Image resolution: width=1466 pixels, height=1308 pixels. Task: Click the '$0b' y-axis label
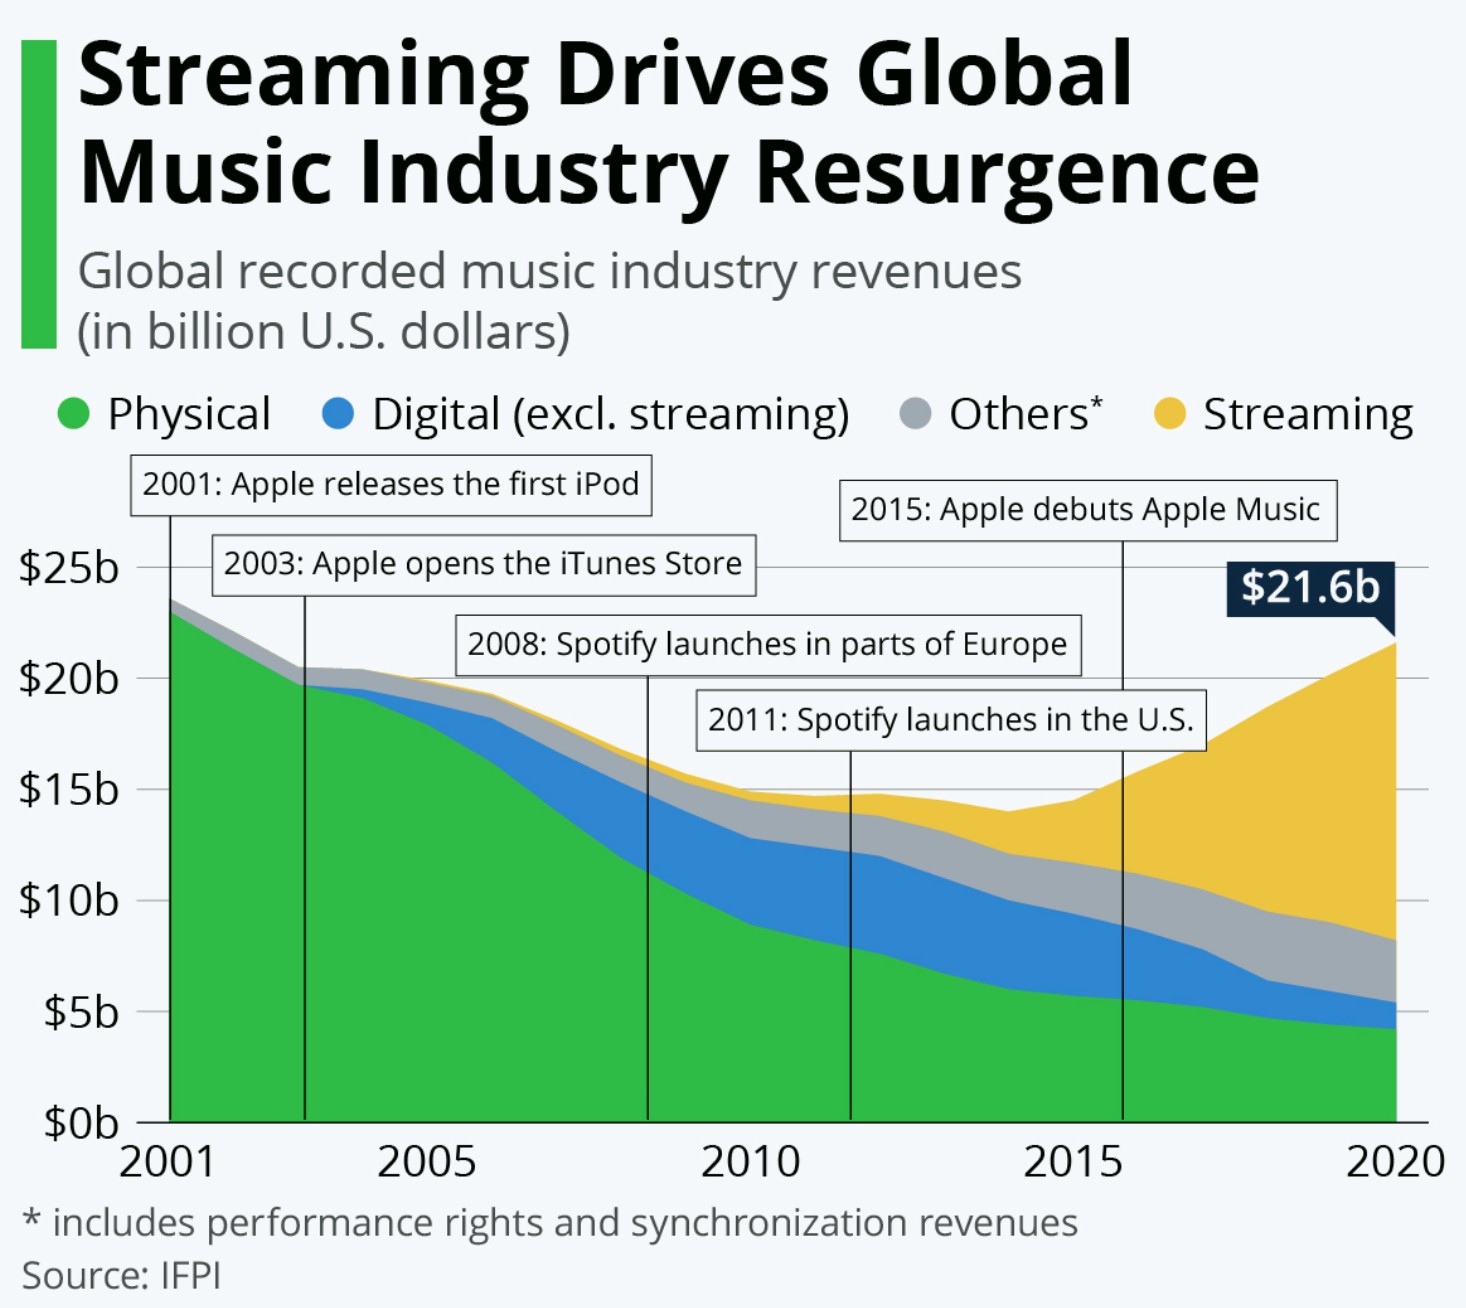pyautogui.click(x=81, y=1123)
